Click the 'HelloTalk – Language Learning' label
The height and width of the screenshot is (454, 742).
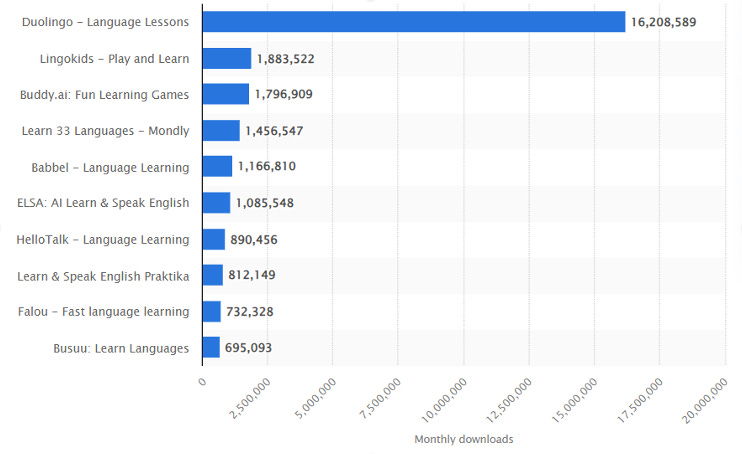click(102, 240)
